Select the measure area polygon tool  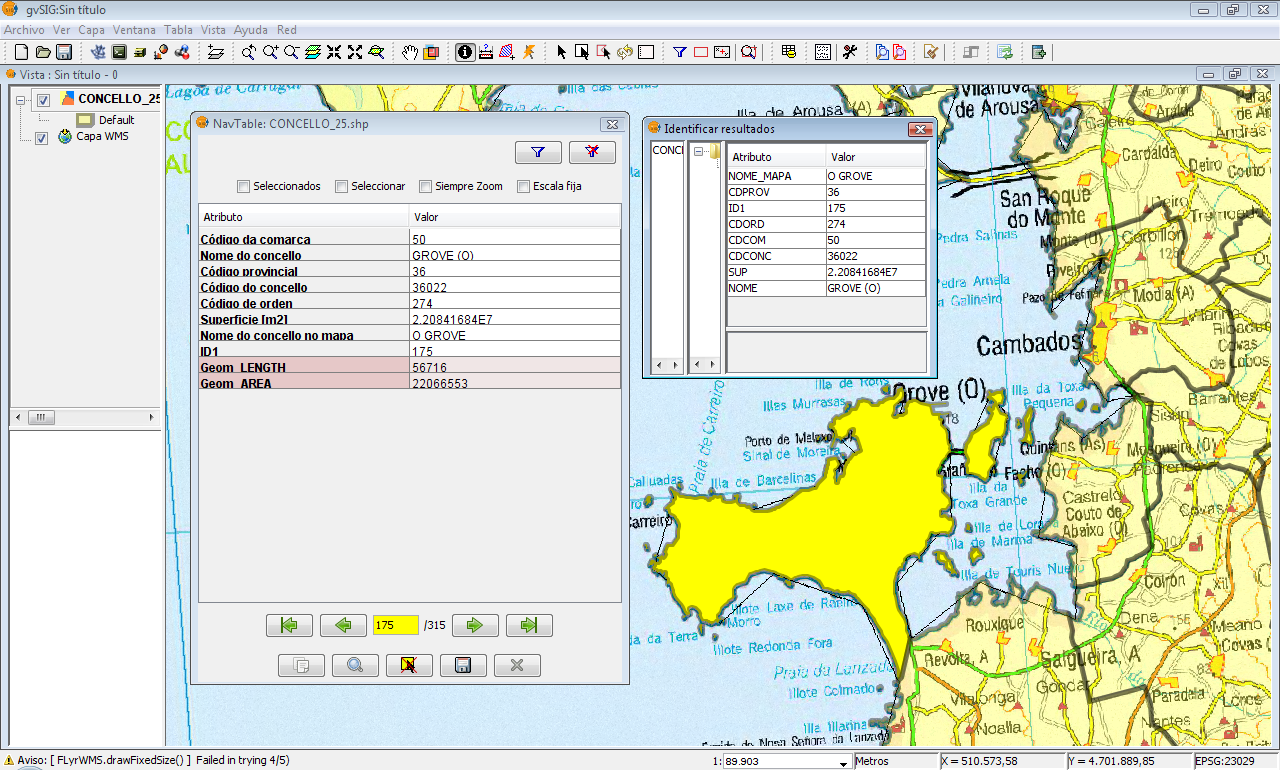pyautogui.click(x=507, y=52)
